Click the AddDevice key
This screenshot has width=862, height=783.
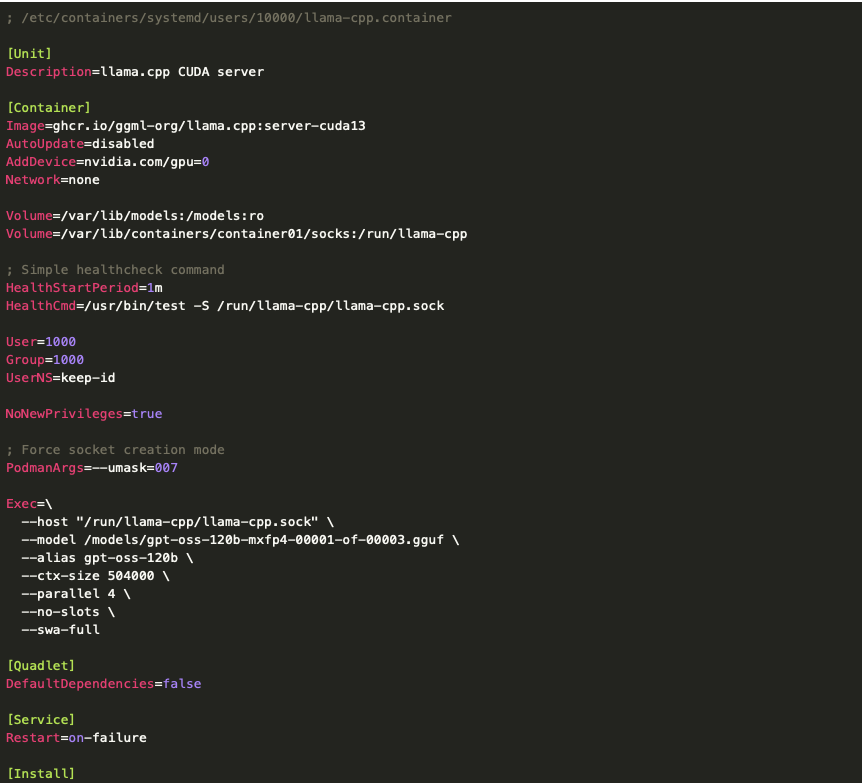(41, 162)
